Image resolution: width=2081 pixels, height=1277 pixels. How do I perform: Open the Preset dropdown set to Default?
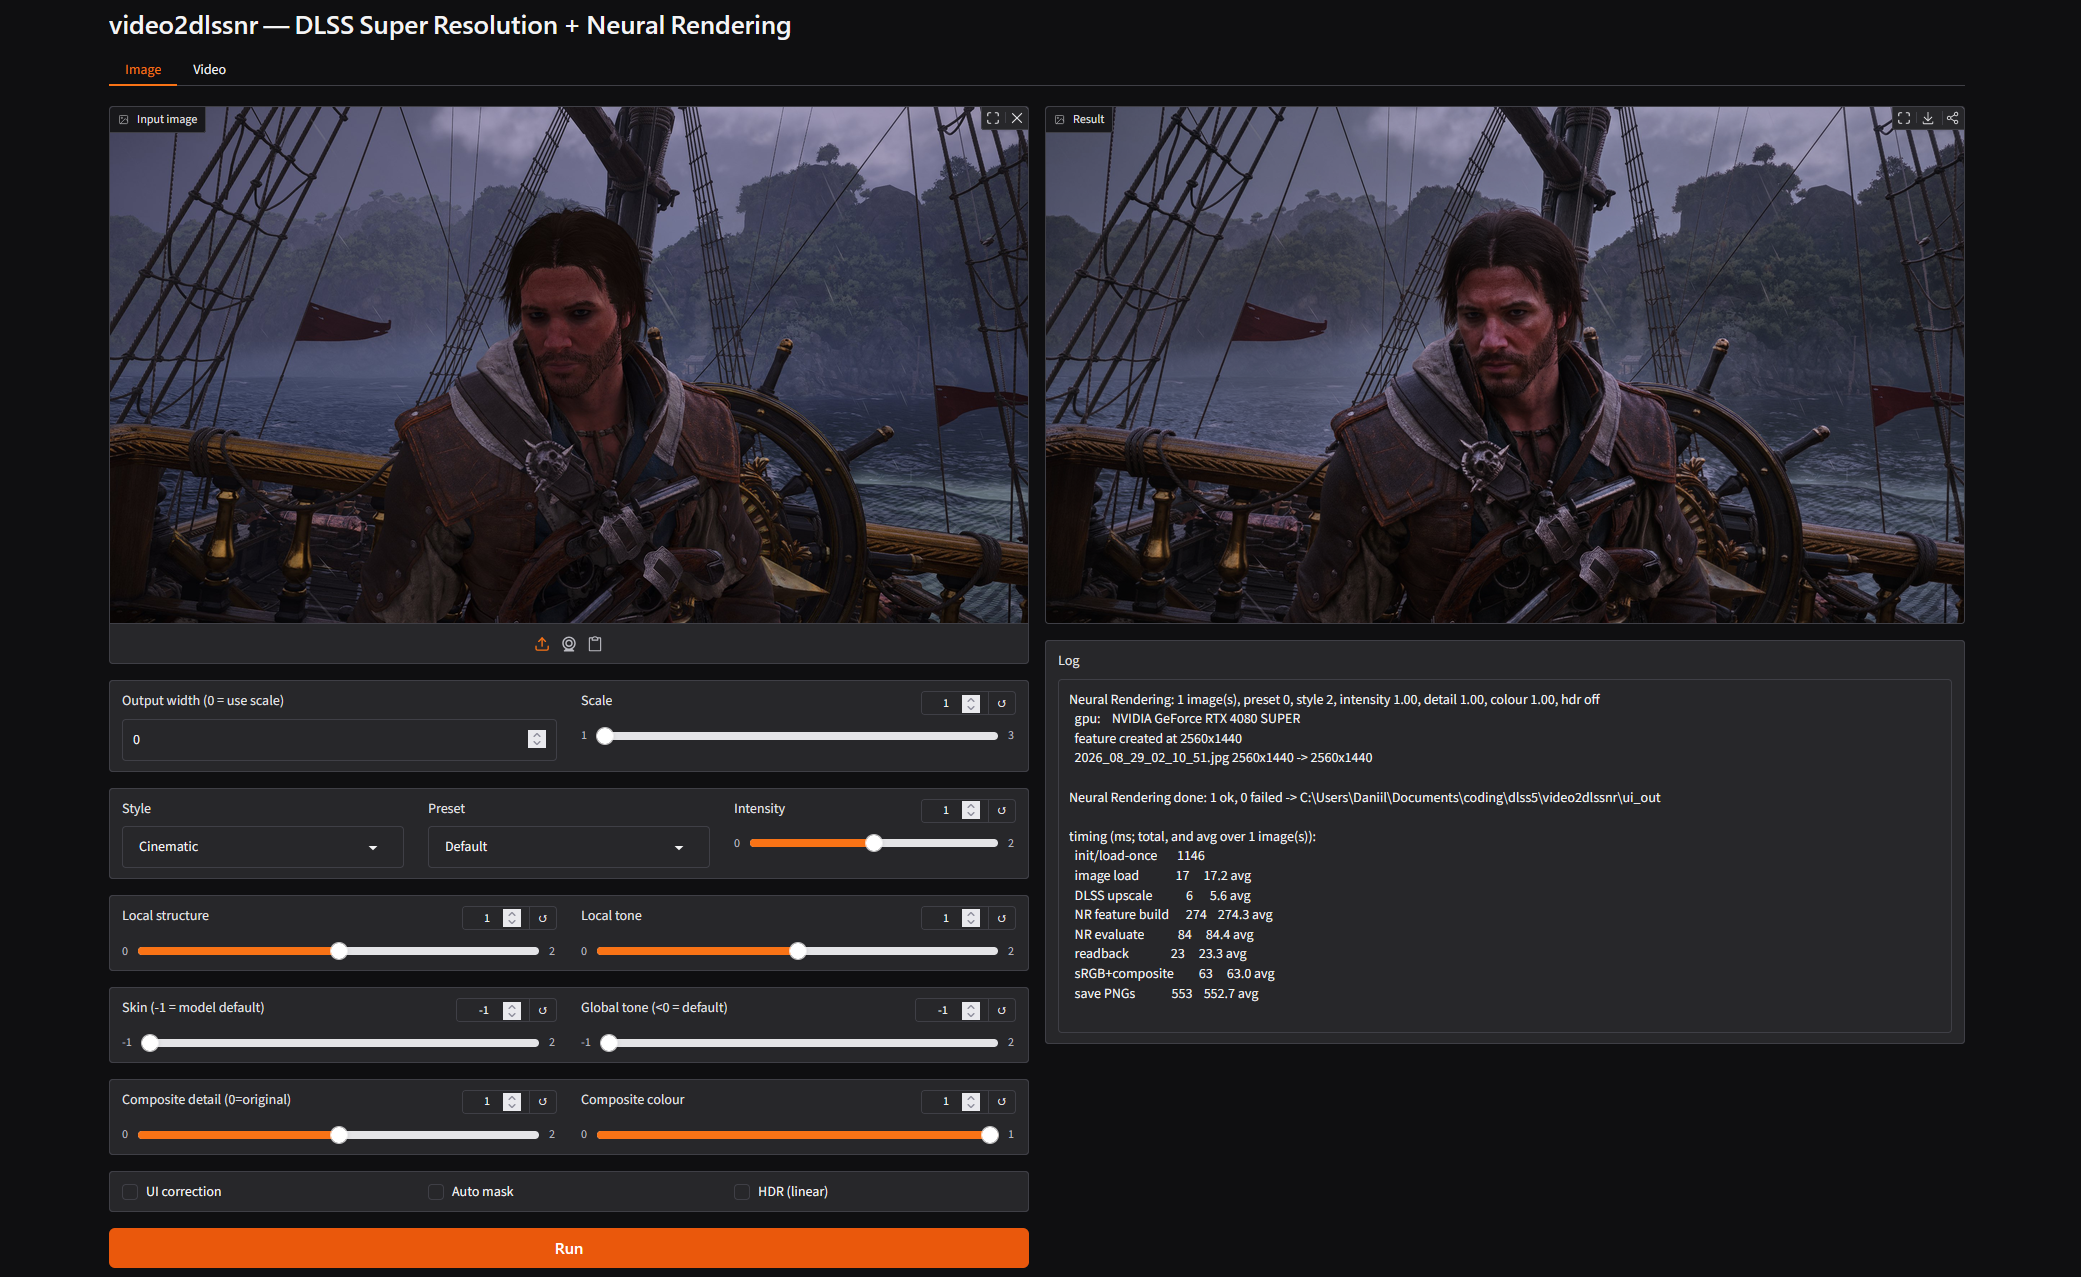tap(568, 846)
